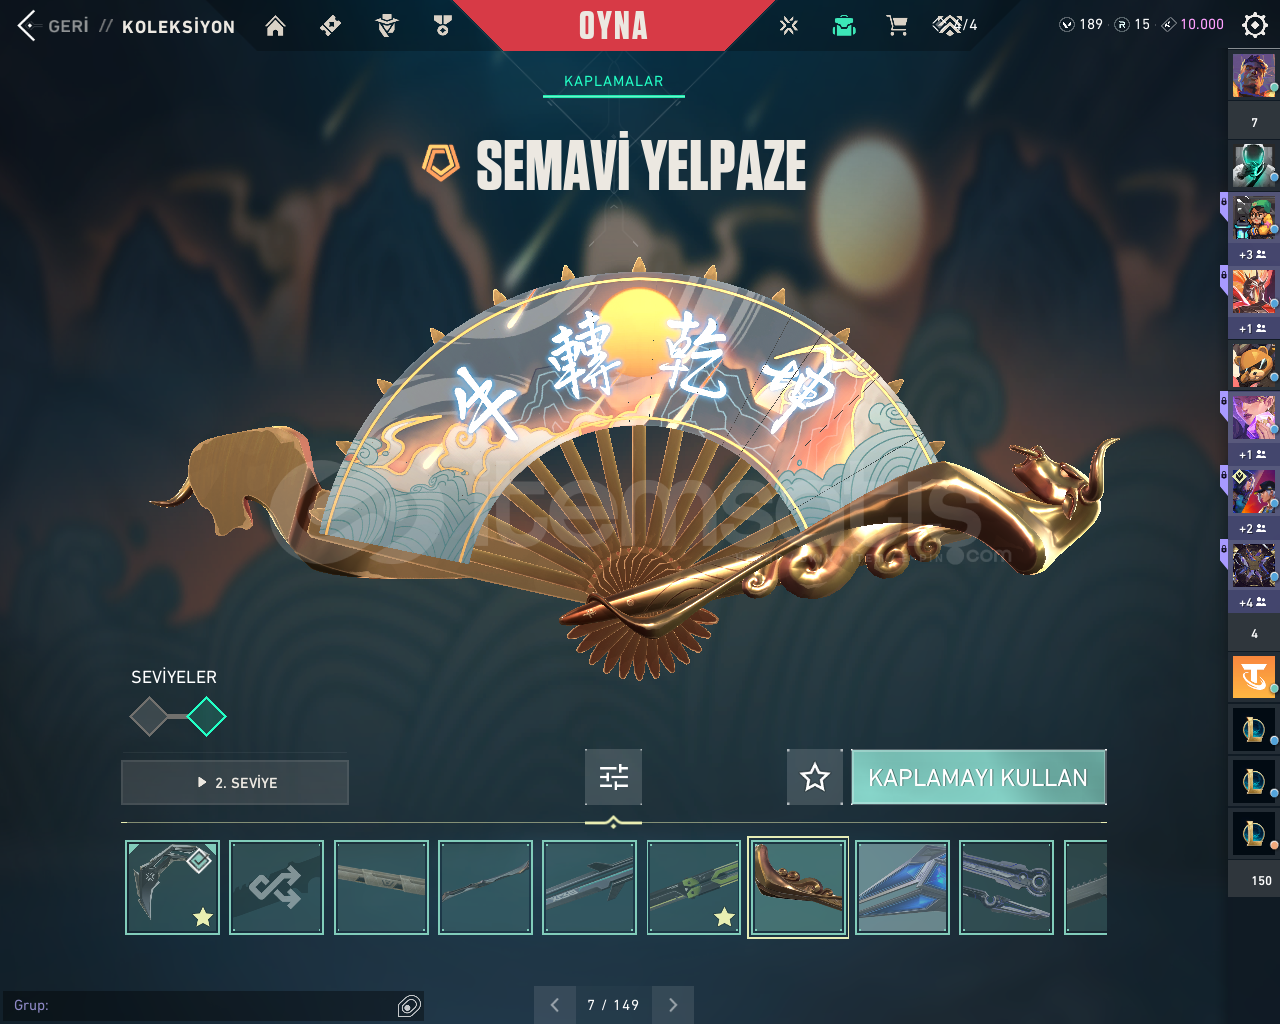Open the home screen icon
1280x1024 pixels.
[275, 26]
